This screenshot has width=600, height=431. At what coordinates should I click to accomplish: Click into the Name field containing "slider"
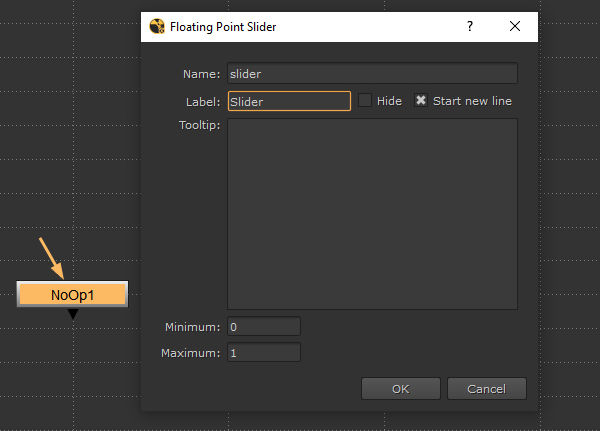tap(372, 74)
